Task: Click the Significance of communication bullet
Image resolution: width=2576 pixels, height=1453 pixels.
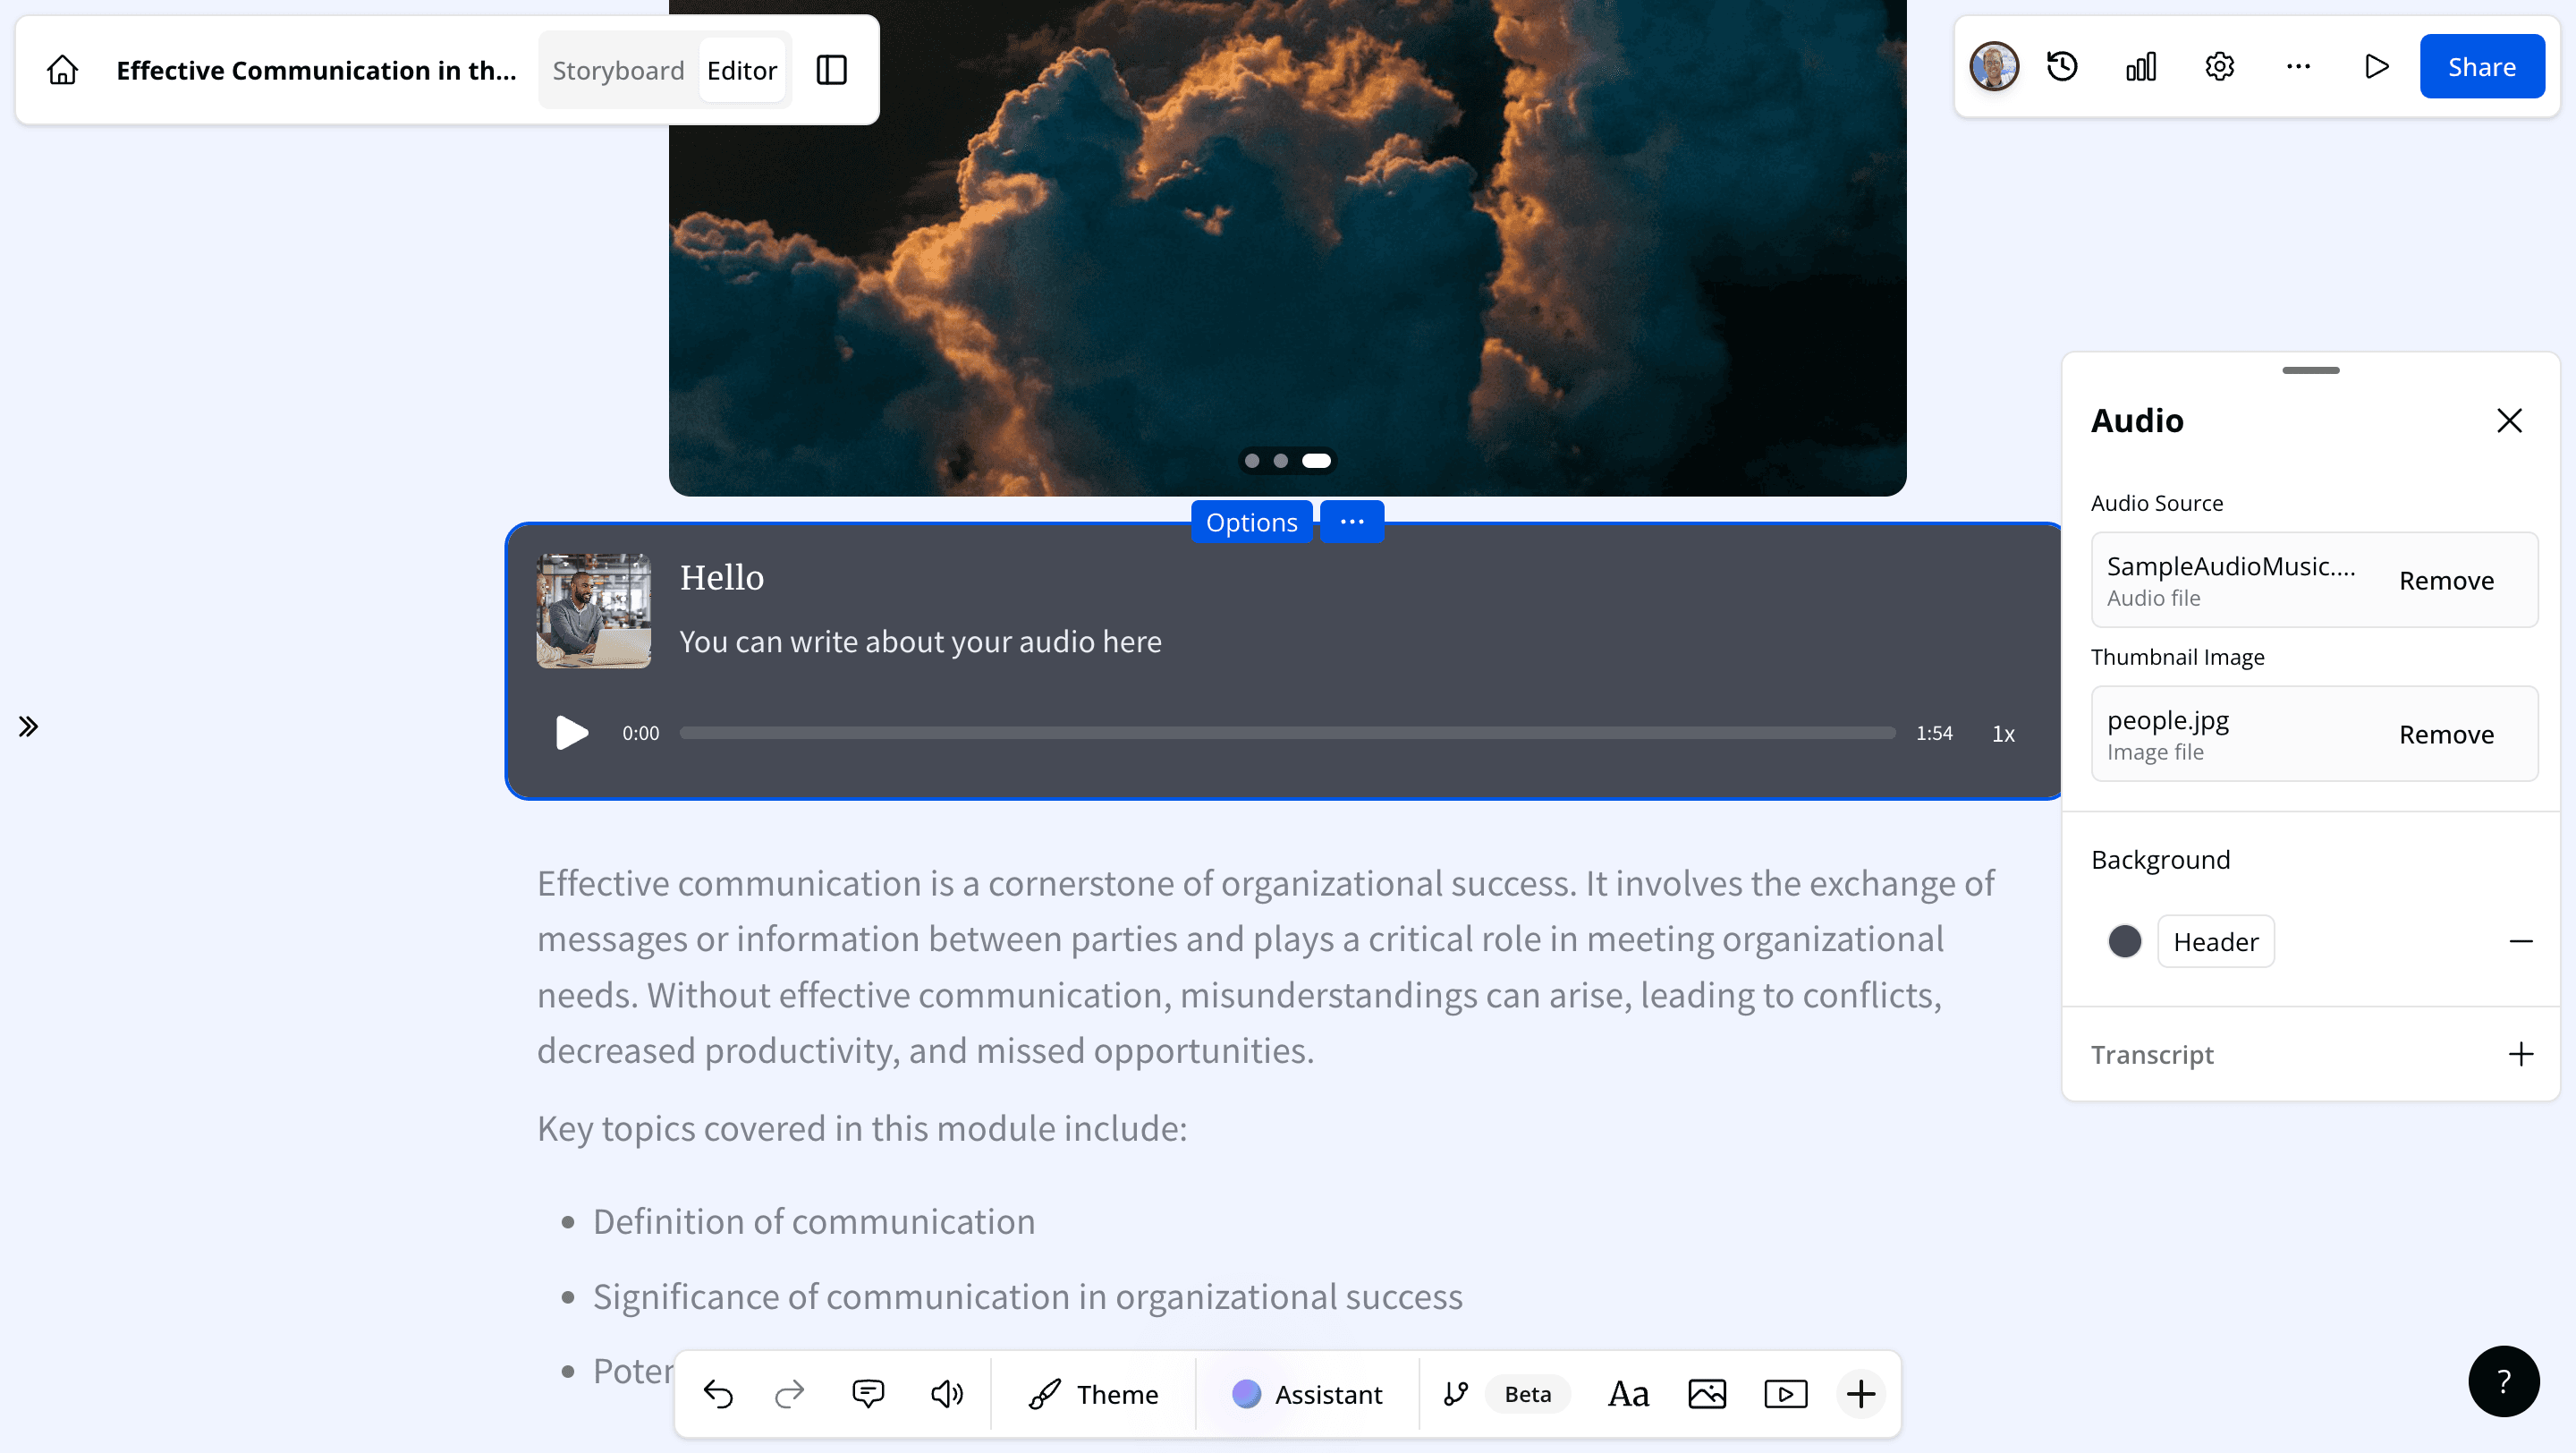Action: pyautogui.click(x=1028, y=1297)
